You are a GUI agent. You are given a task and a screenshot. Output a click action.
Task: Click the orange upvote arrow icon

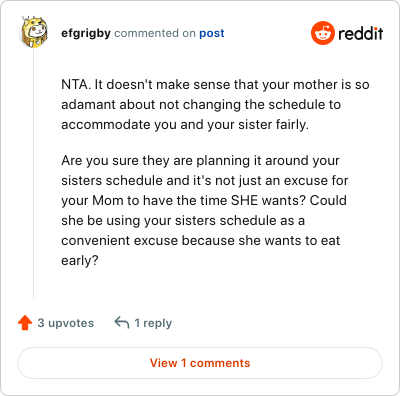pyautogui.click(x=25, y=323)
